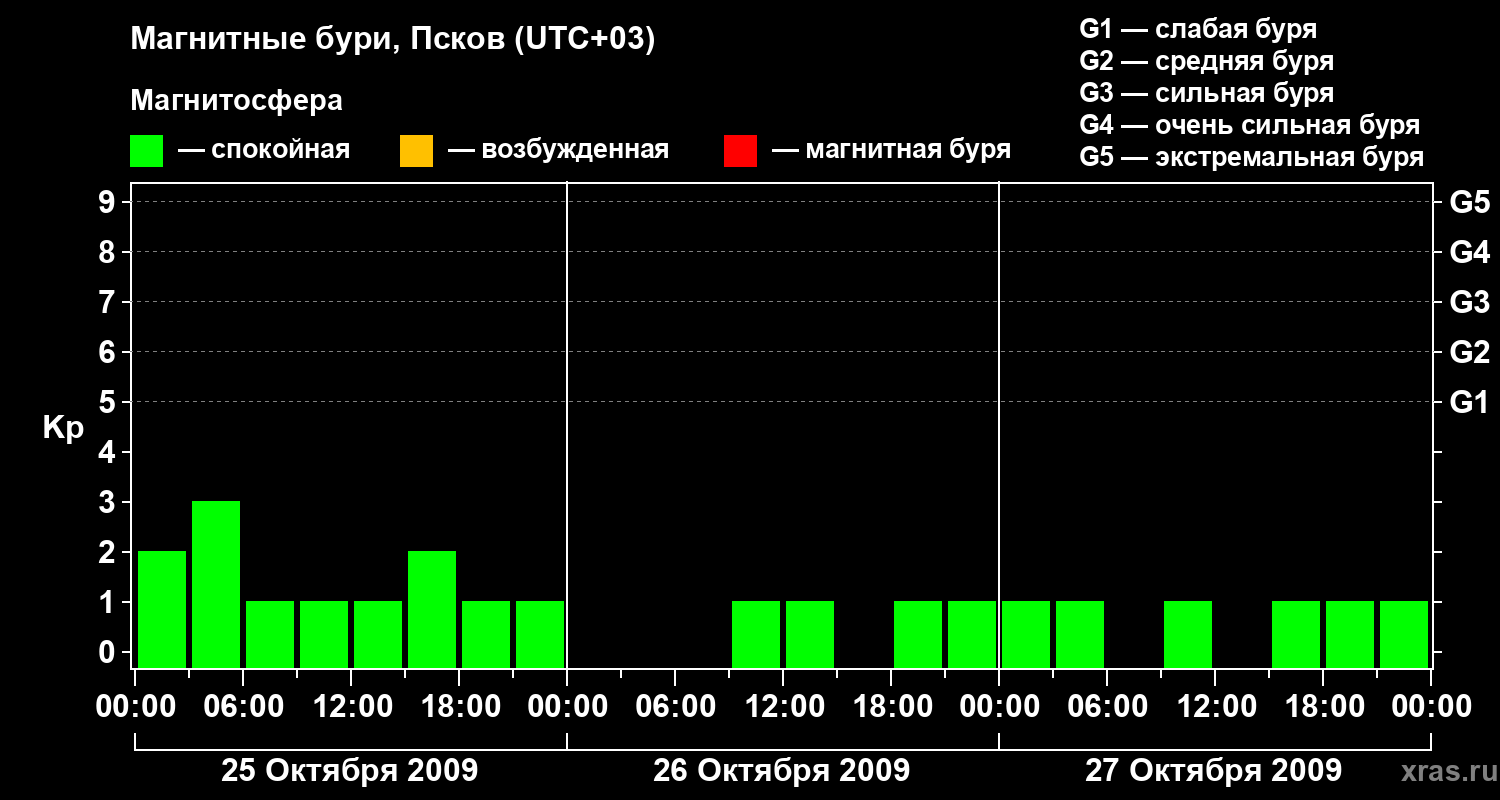The height and width of the screenshot is (800, 1500).
Task: Click the 18:00–21:00 bar on 26 October
Action: [x=918, y=634]
